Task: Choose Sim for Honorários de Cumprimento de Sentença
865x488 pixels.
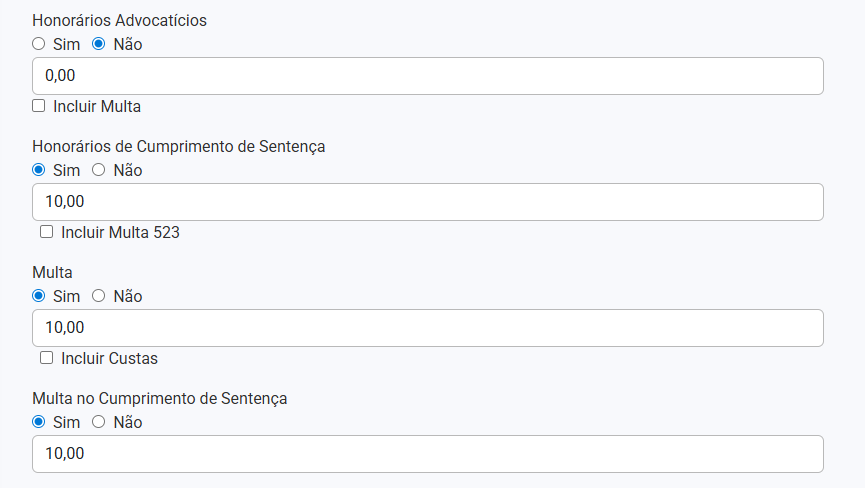Action: tap(39, 170)
